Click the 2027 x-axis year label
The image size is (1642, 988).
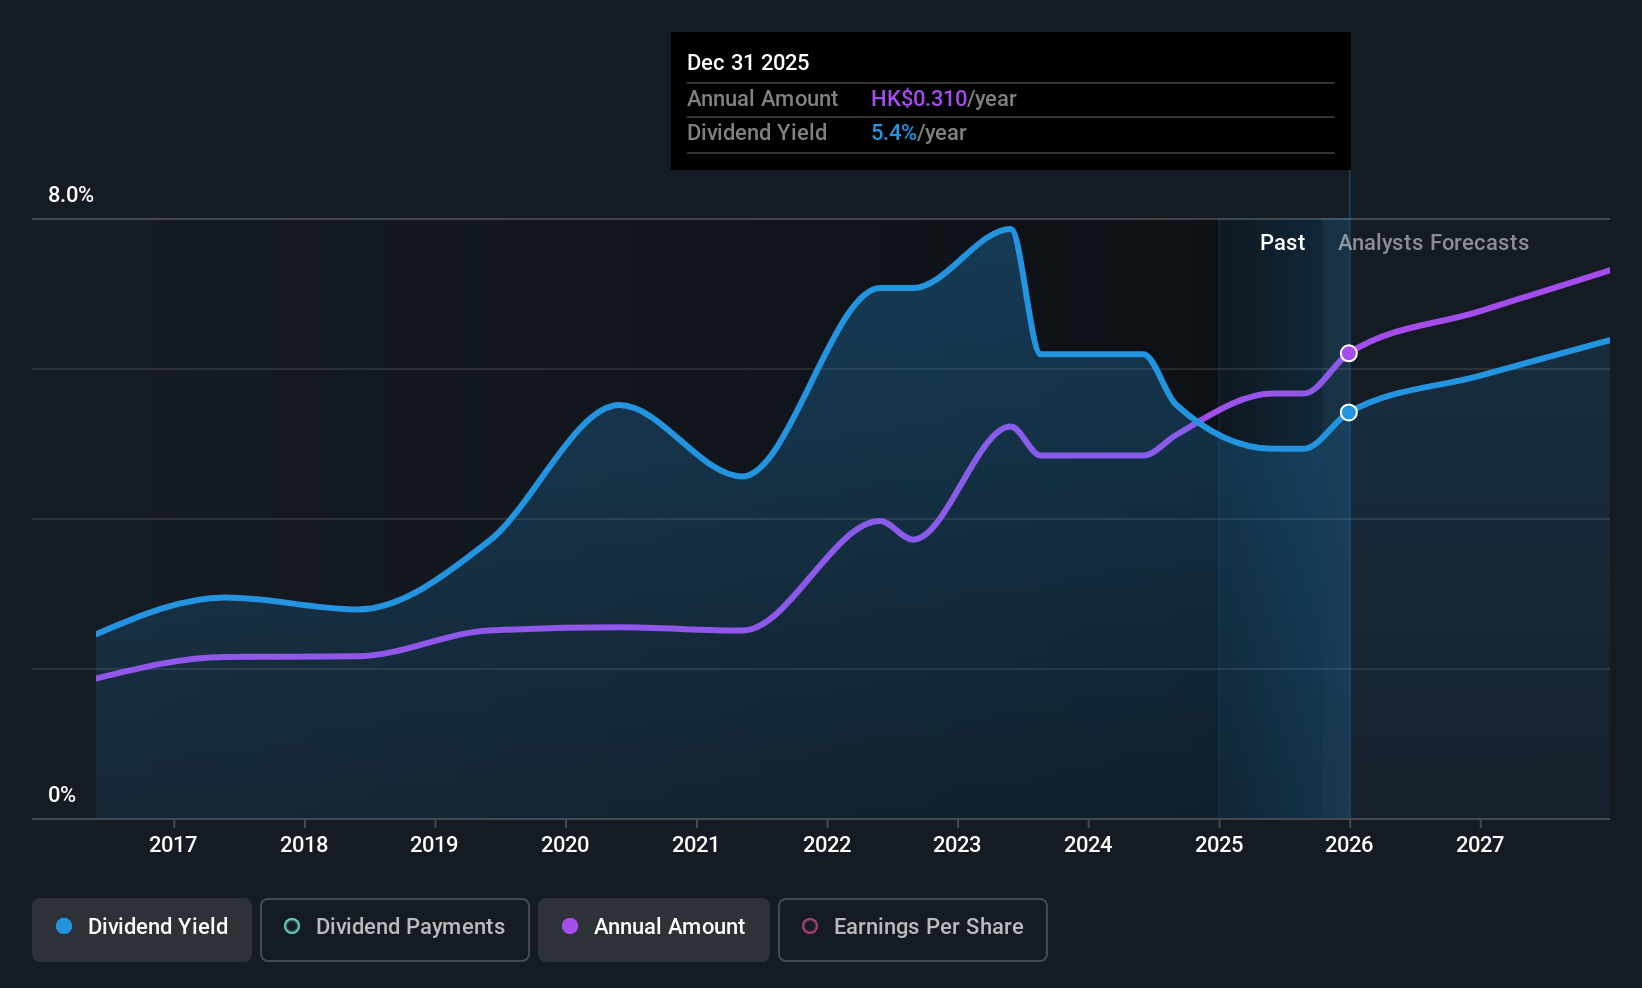[x=1480, y=845]
